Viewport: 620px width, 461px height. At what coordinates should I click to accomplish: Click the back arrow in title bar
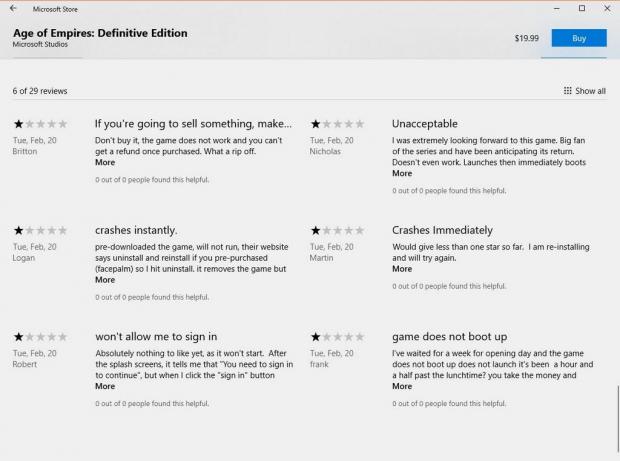(12, 8)
